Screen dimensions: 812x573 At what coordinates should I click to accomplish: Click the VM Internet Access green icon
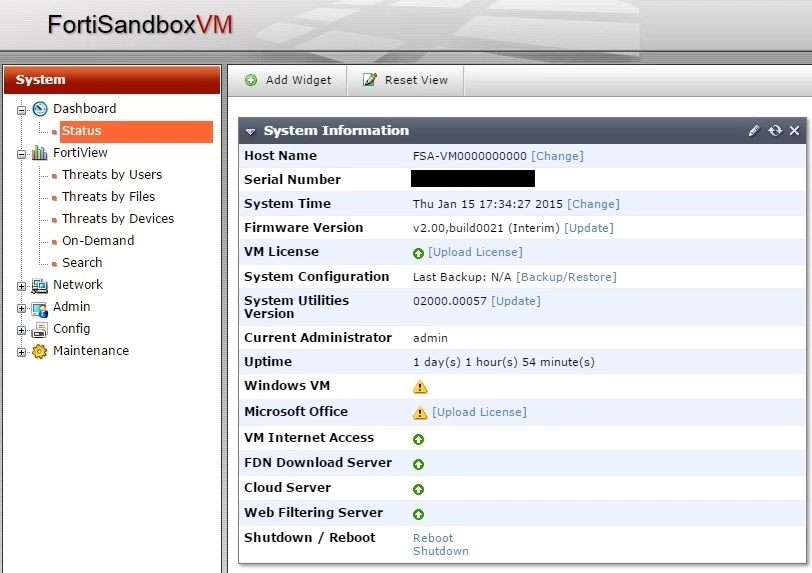pyautogui.click(x=418, y=440)
